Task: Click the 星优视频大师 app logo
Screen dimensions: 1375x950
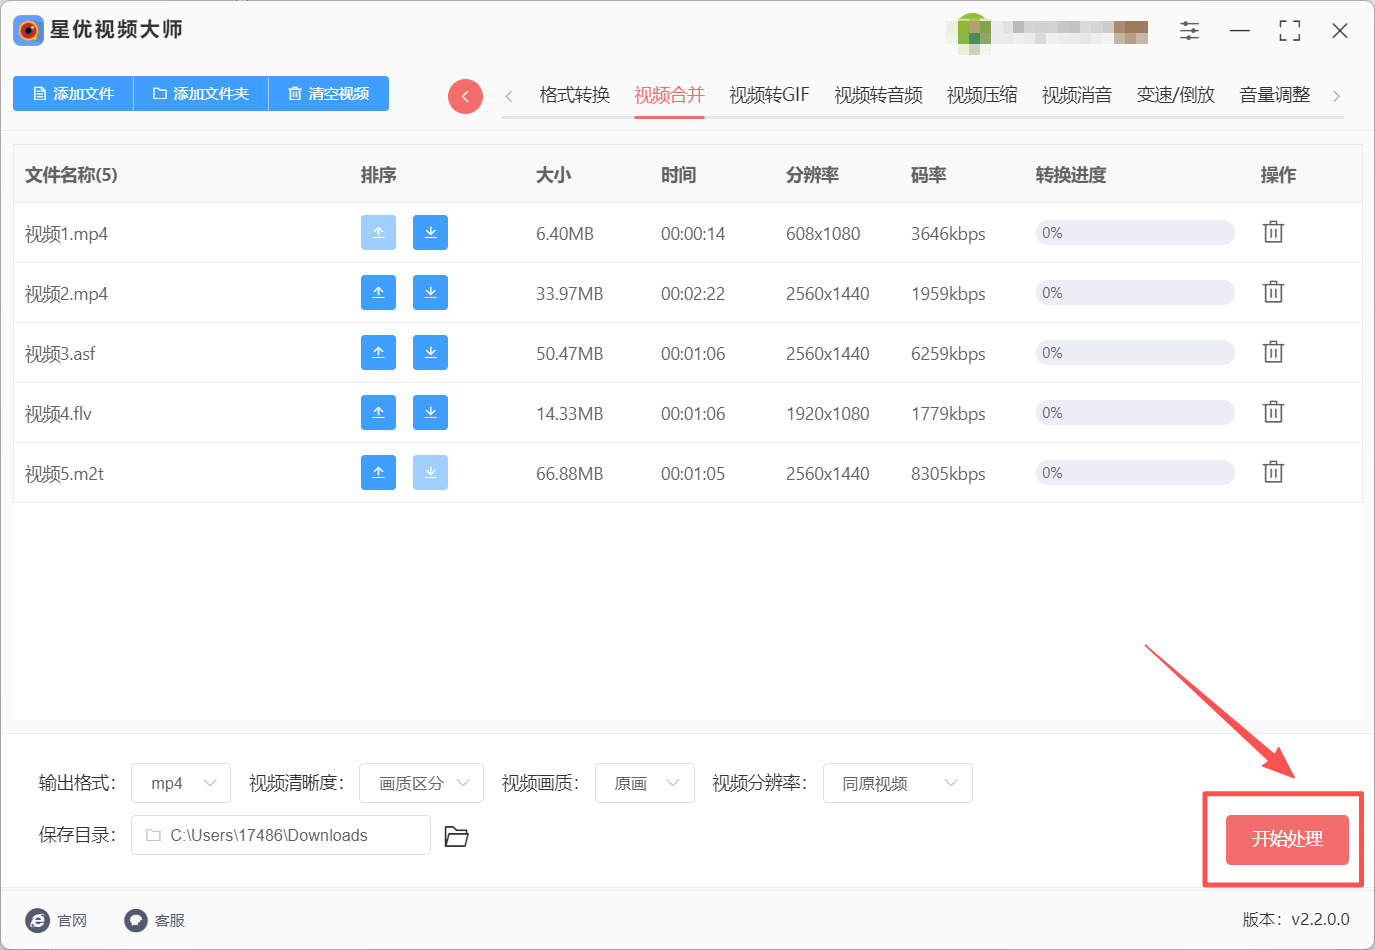Action: [x=28, y=30]
